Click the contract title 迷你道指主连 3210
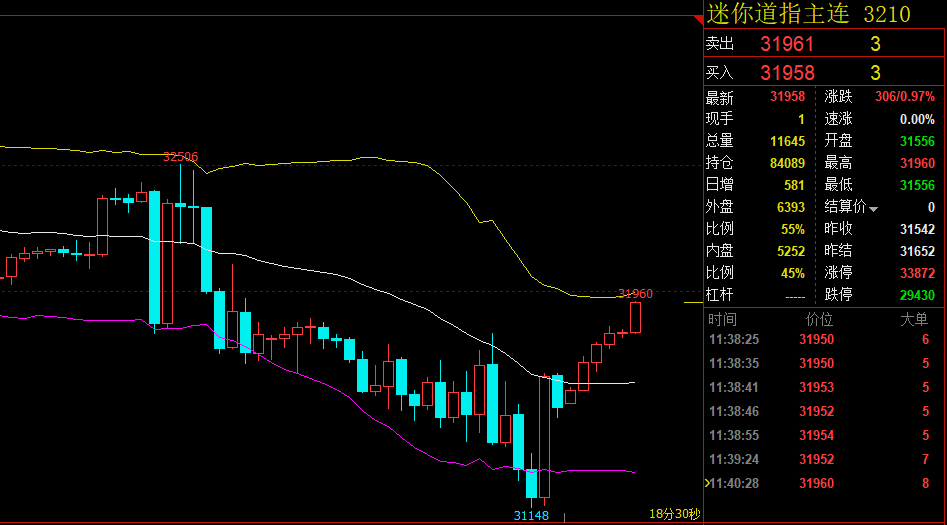Screen dimensions: 947x525 coord(808,13)
